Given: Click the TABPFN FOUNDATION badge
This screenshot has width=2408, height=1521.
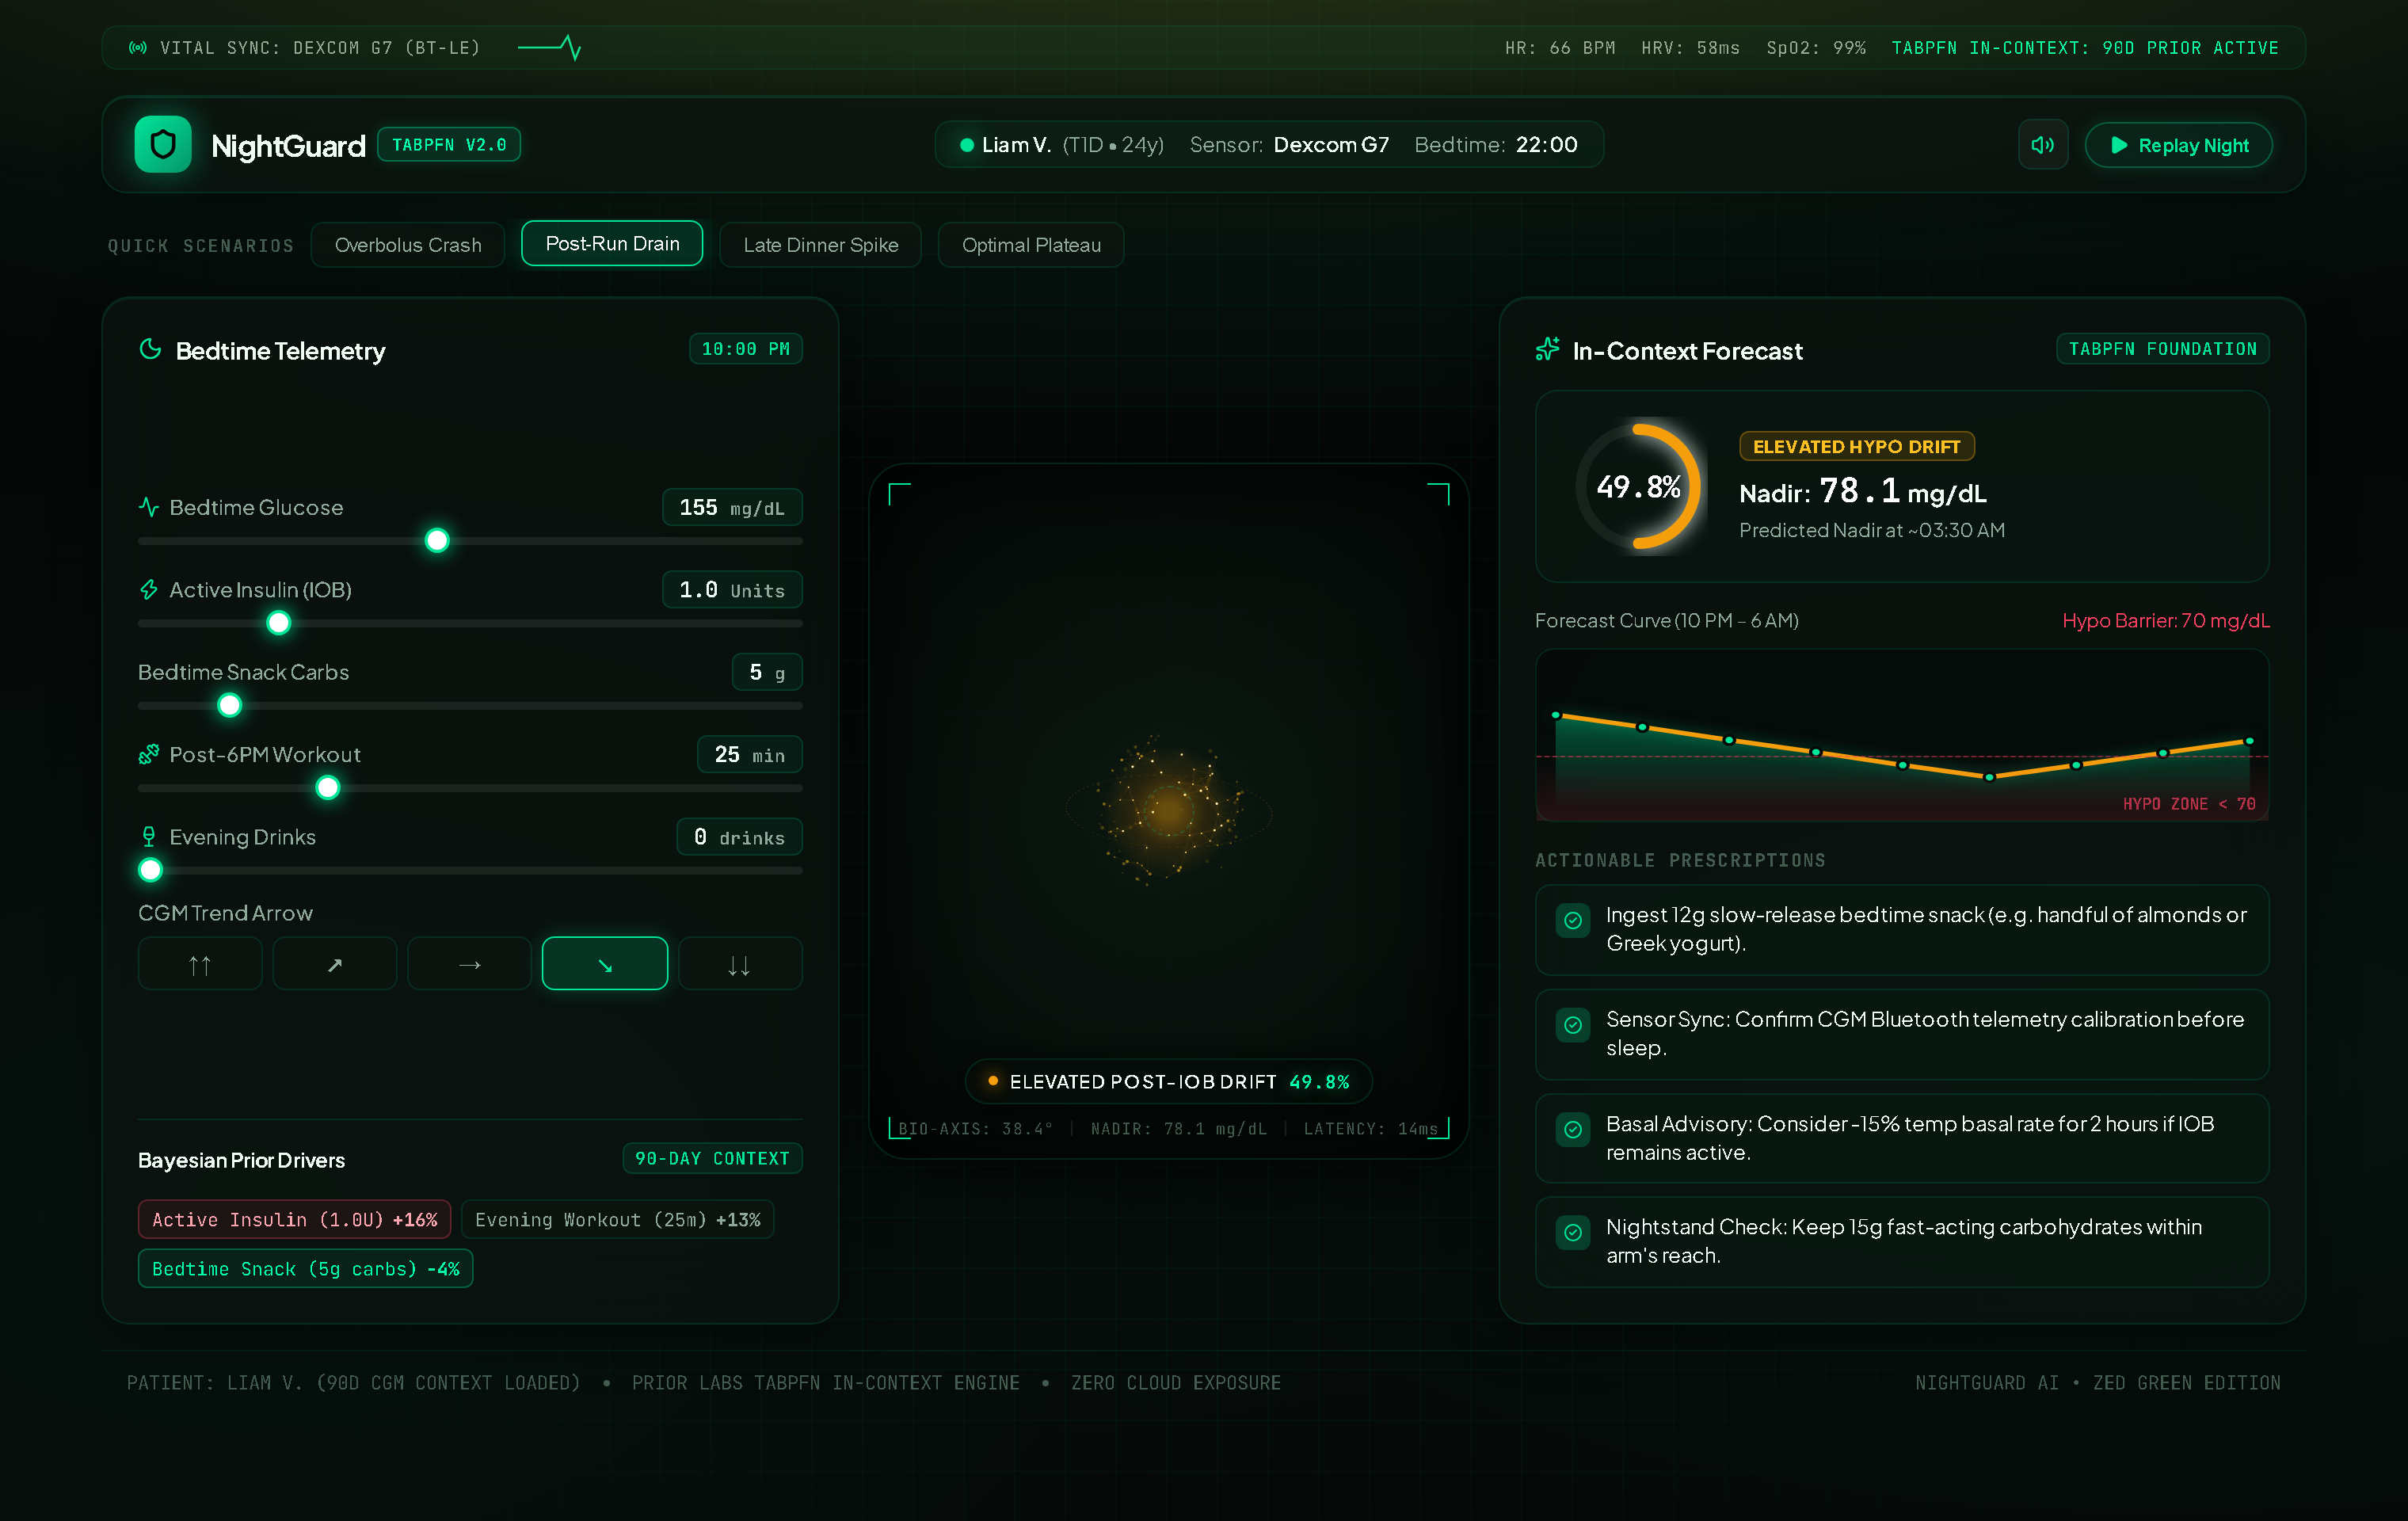Looking at the screenshot, I should coord(2162,349).
